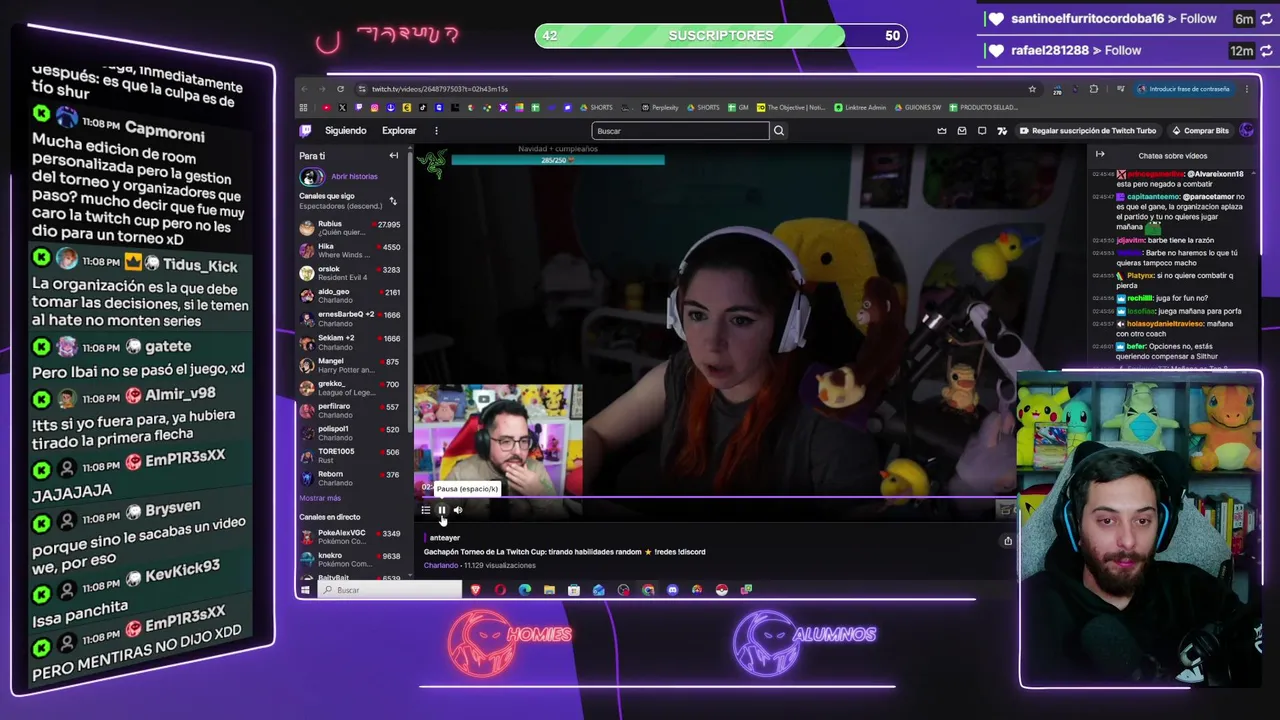
Task: Open Discord from the taskbar
Action: click(x=672, y=590)
